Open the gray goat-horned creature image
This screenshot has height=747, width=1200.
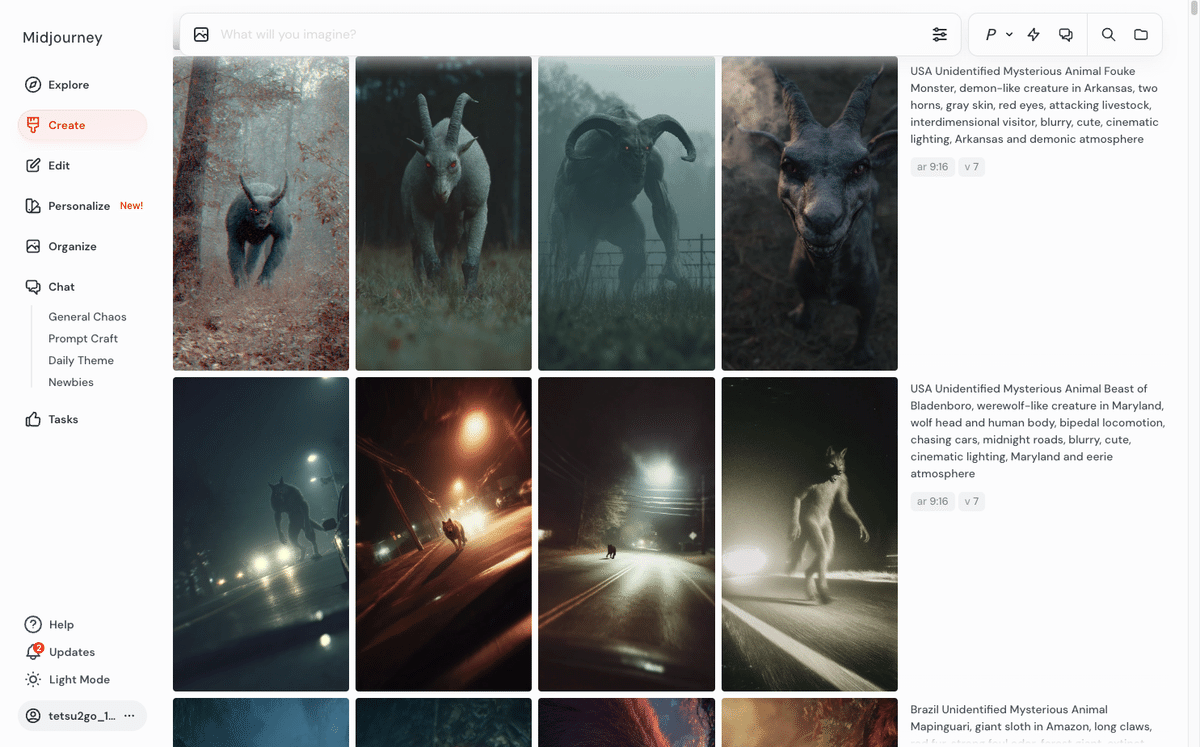444,213
